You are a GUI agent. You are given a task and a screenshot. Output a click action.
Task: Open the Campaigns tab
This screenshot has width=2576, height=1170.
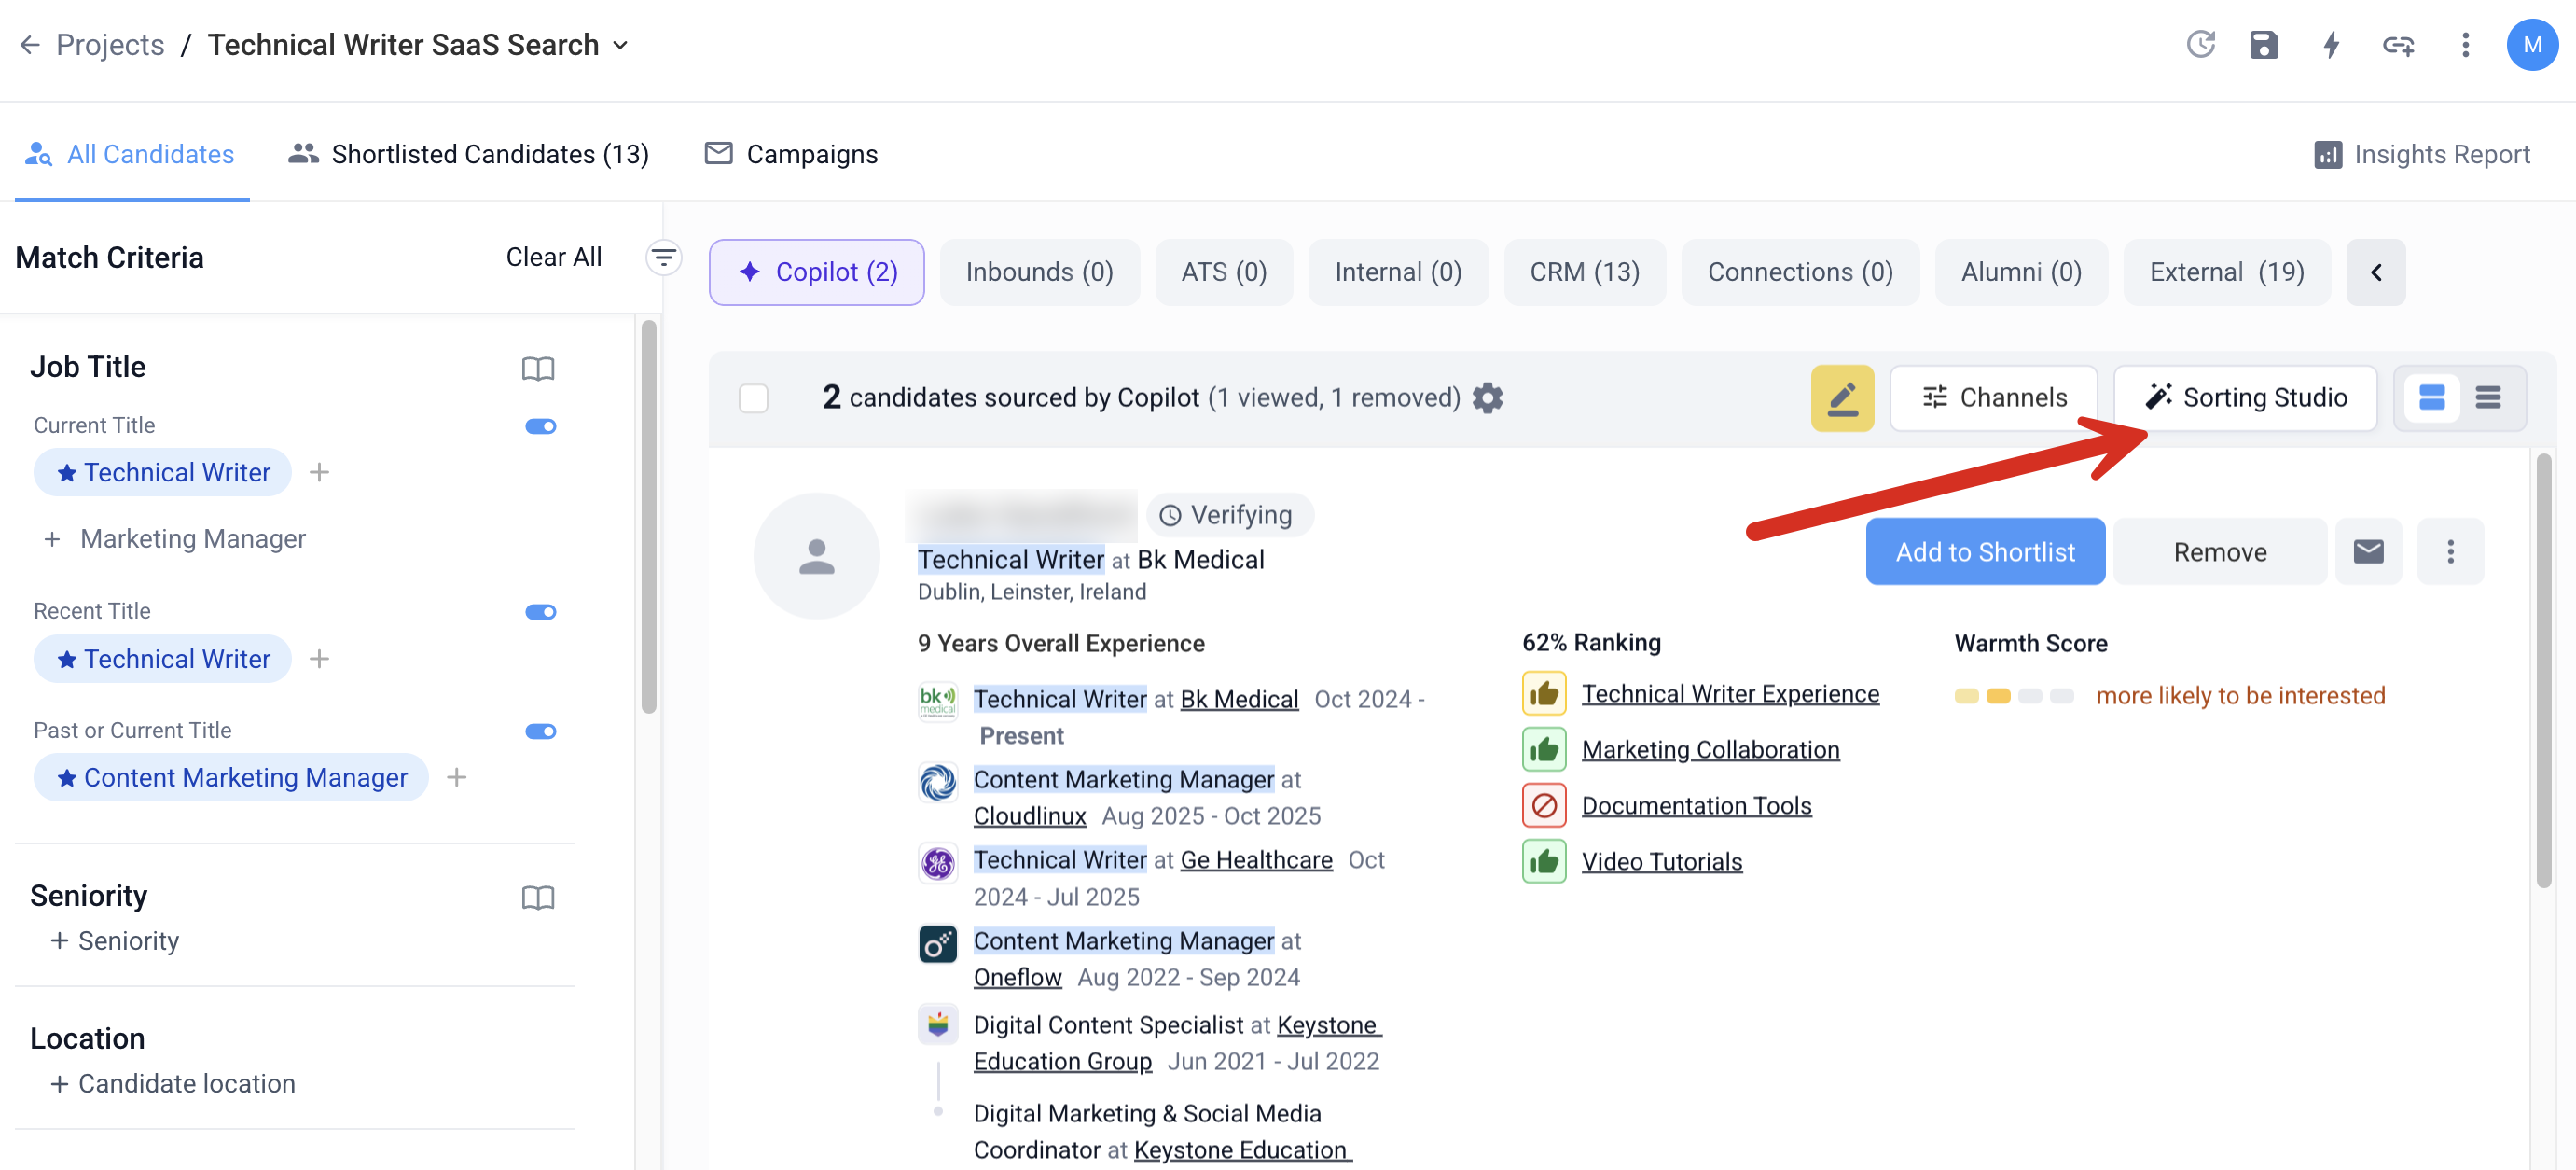(x=791, y=154)
